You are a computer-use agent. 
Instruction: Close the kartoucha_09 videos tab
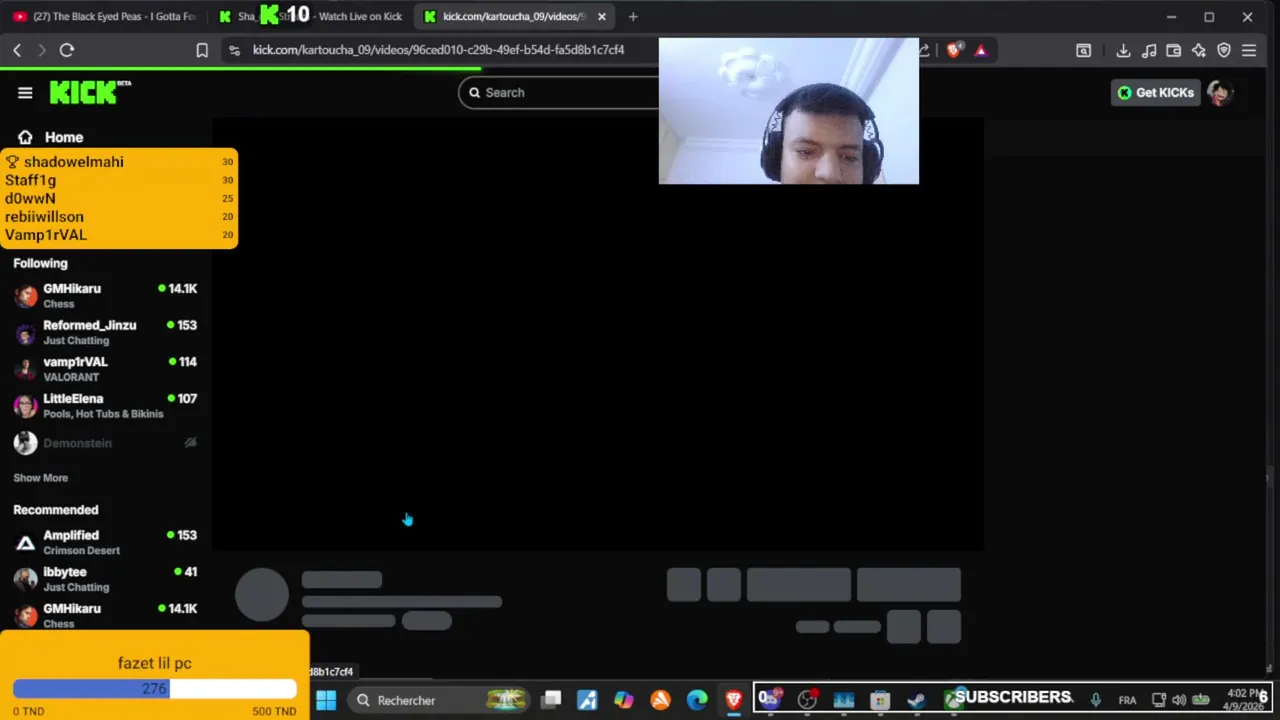coord(602,16)
